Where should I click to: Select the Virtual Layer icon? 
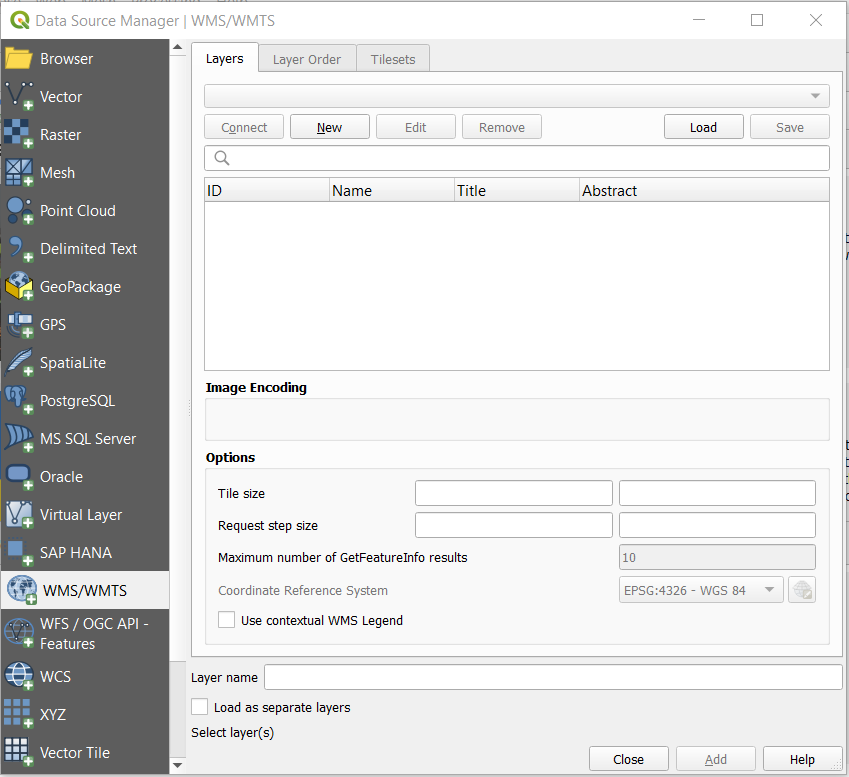19,515
